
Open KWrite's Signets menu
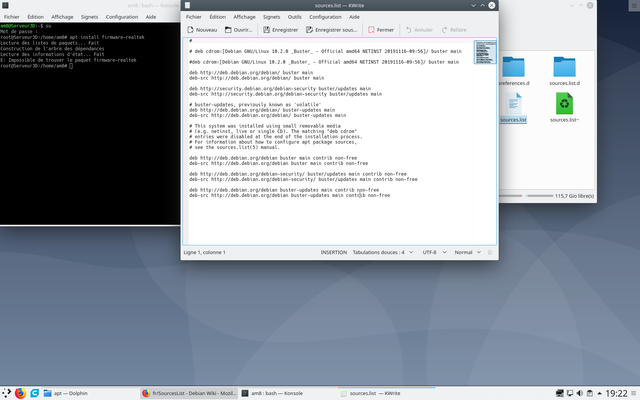click(271, 17)
